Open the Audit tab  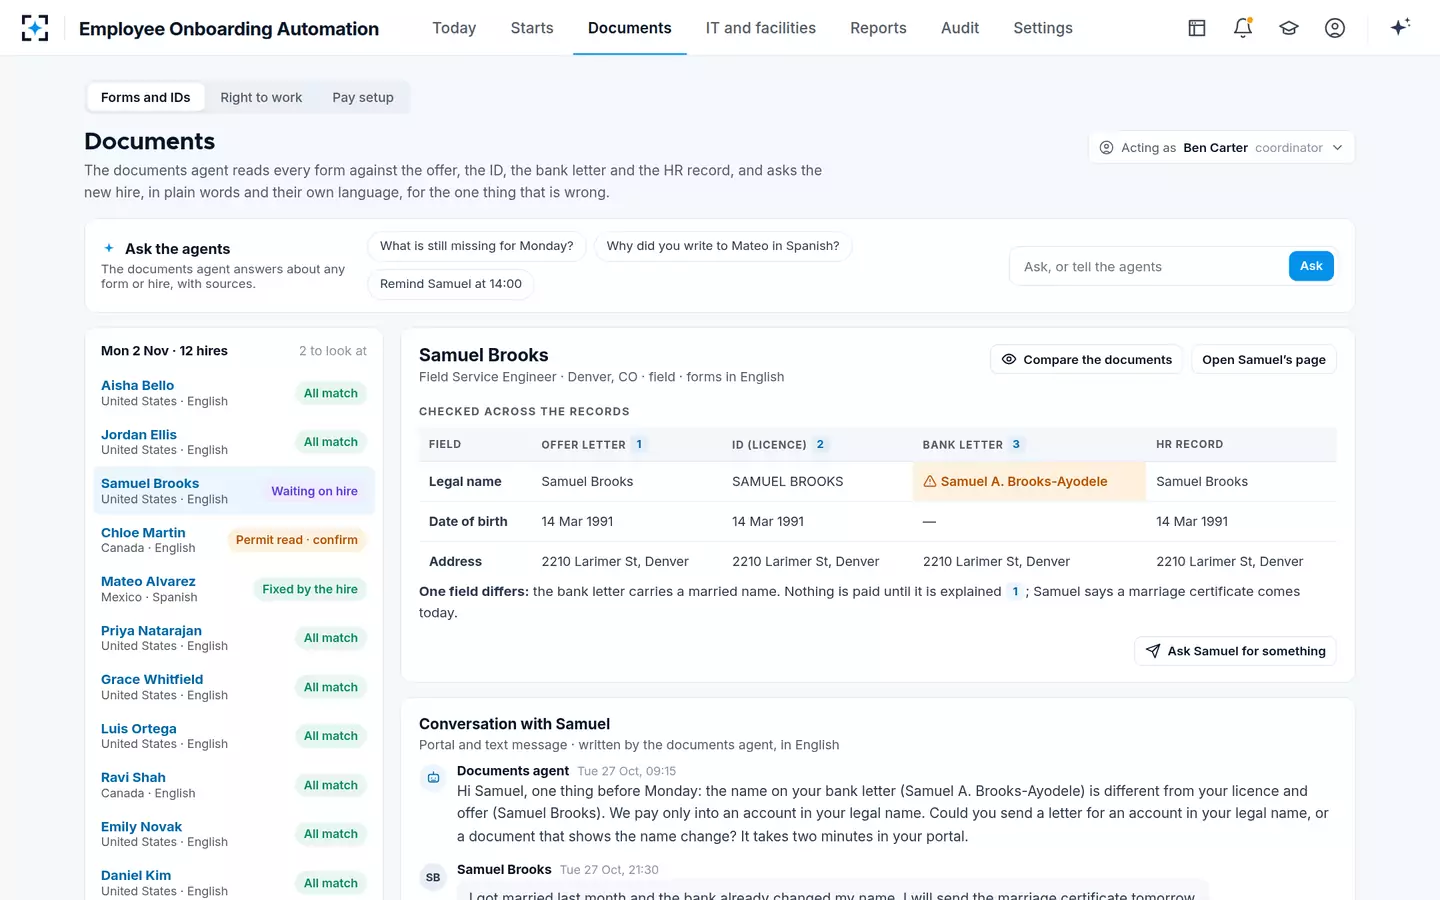[x=960, y=28]
